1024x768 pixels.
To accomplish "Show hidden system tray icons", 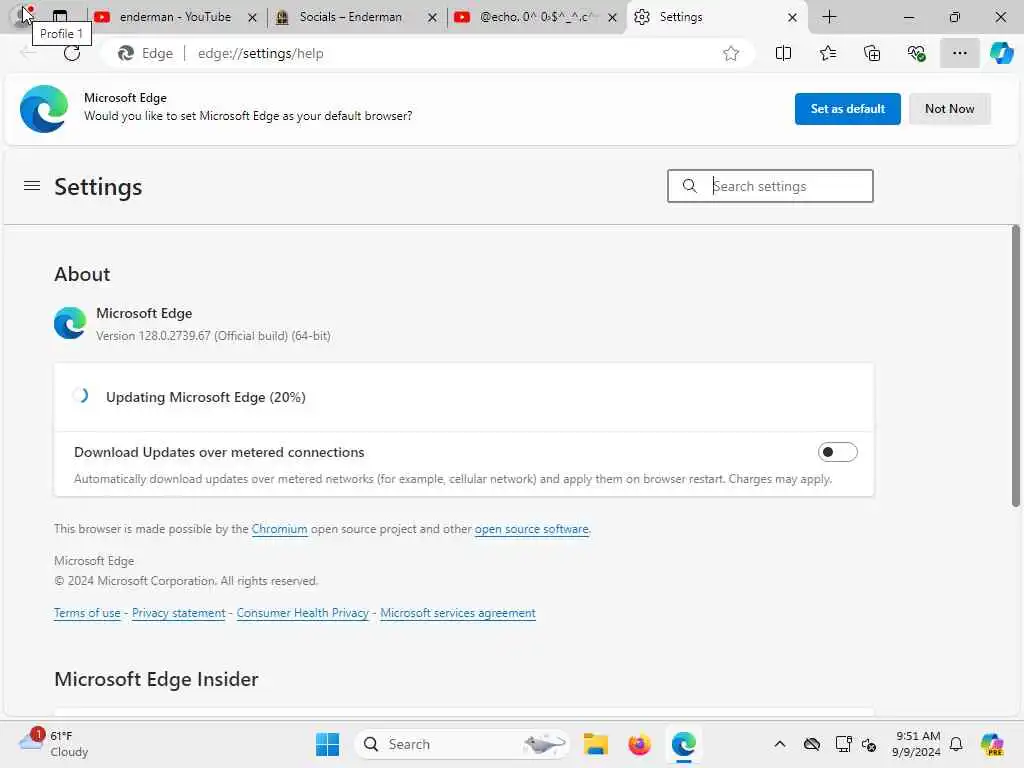I will [x=780, y=744].
